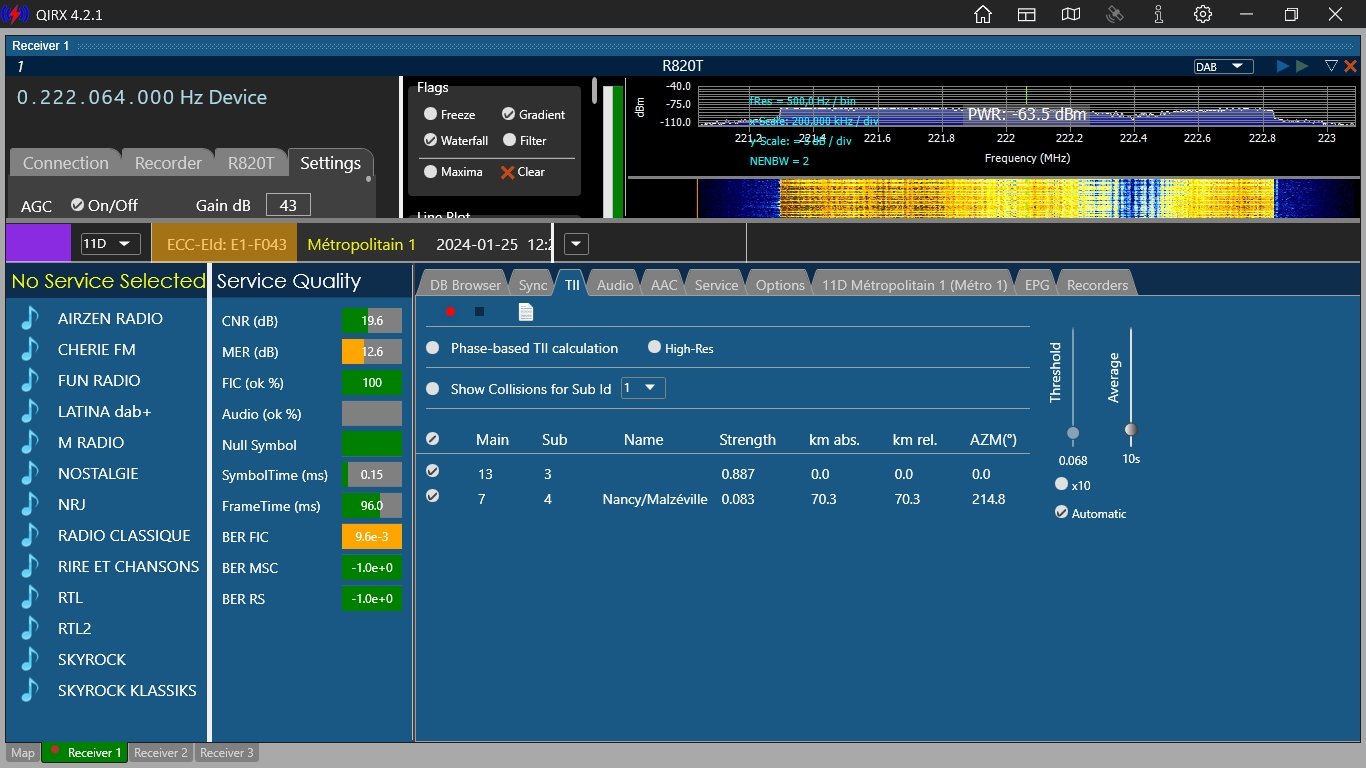Viewport: 1366px width, 768px height.
Task: Click the music note icon beside M RADIO
Action: coord(30,442)
